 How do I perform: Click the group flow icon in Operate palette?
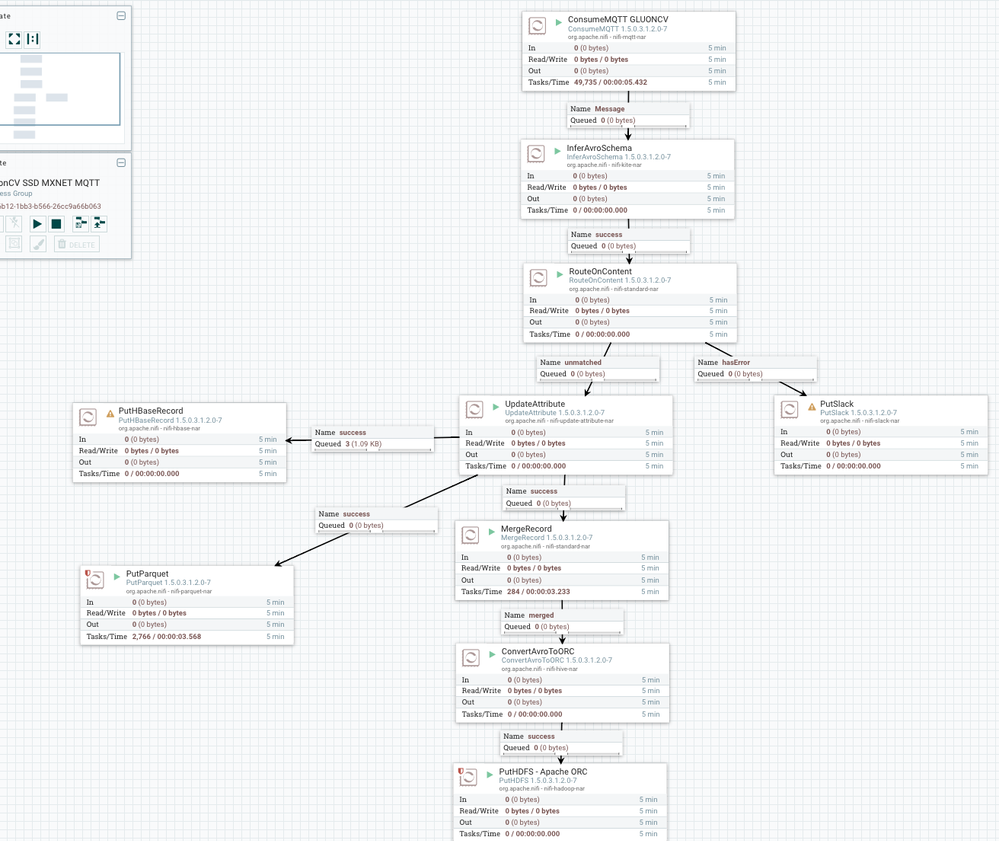coord(80,224)
